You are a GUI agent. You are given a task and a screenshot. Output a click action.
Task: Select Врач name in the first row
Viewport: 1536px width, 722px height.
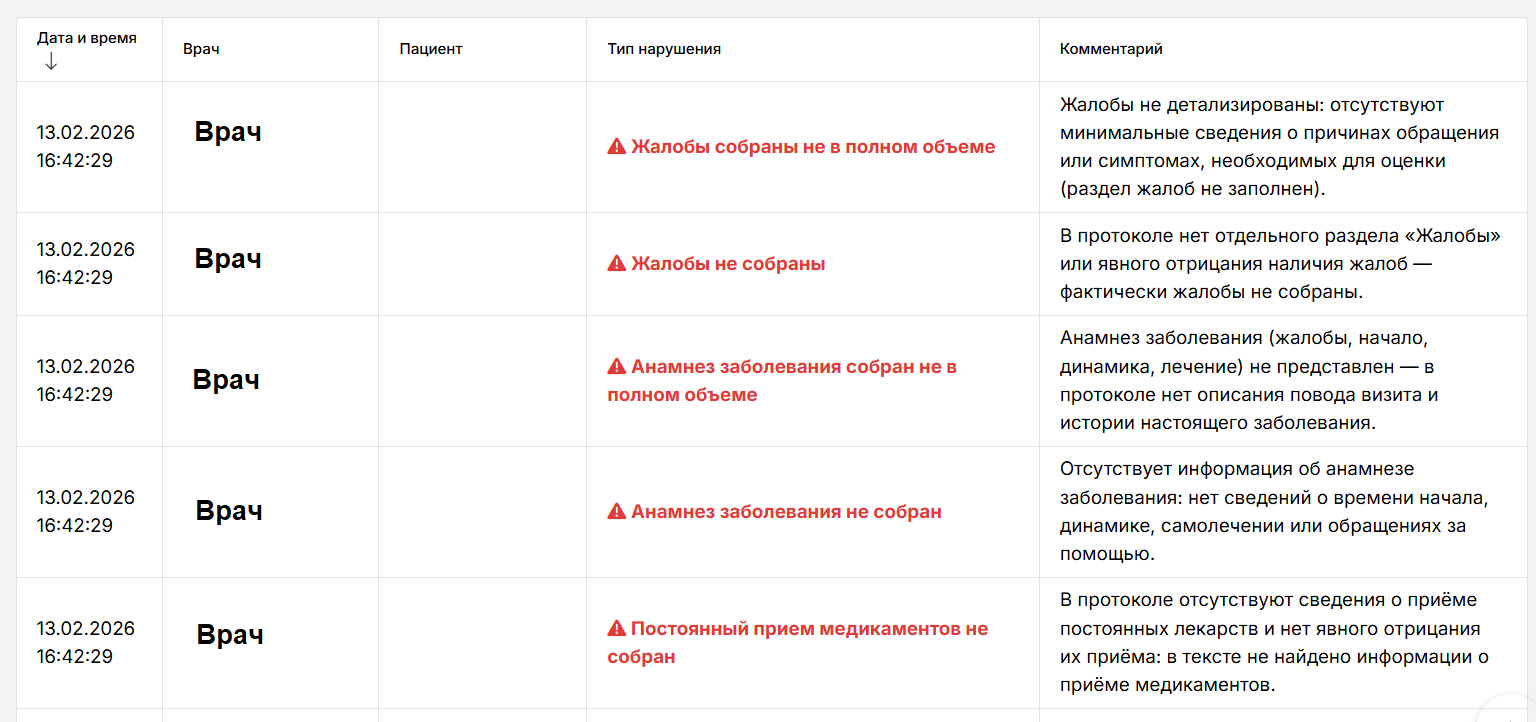point(228,131)
